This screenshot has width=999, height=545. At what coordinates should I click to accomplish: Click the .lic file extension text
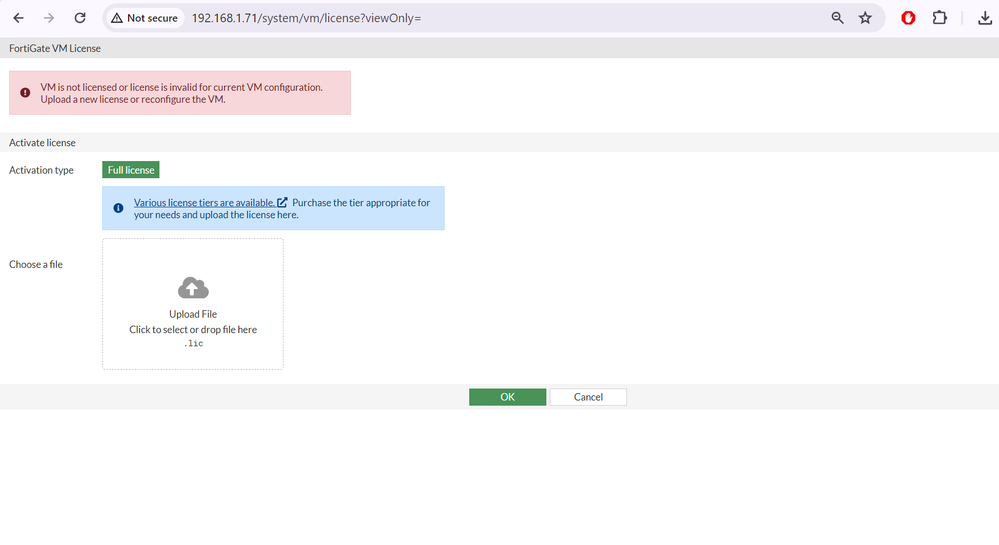[x=193, y=344]
